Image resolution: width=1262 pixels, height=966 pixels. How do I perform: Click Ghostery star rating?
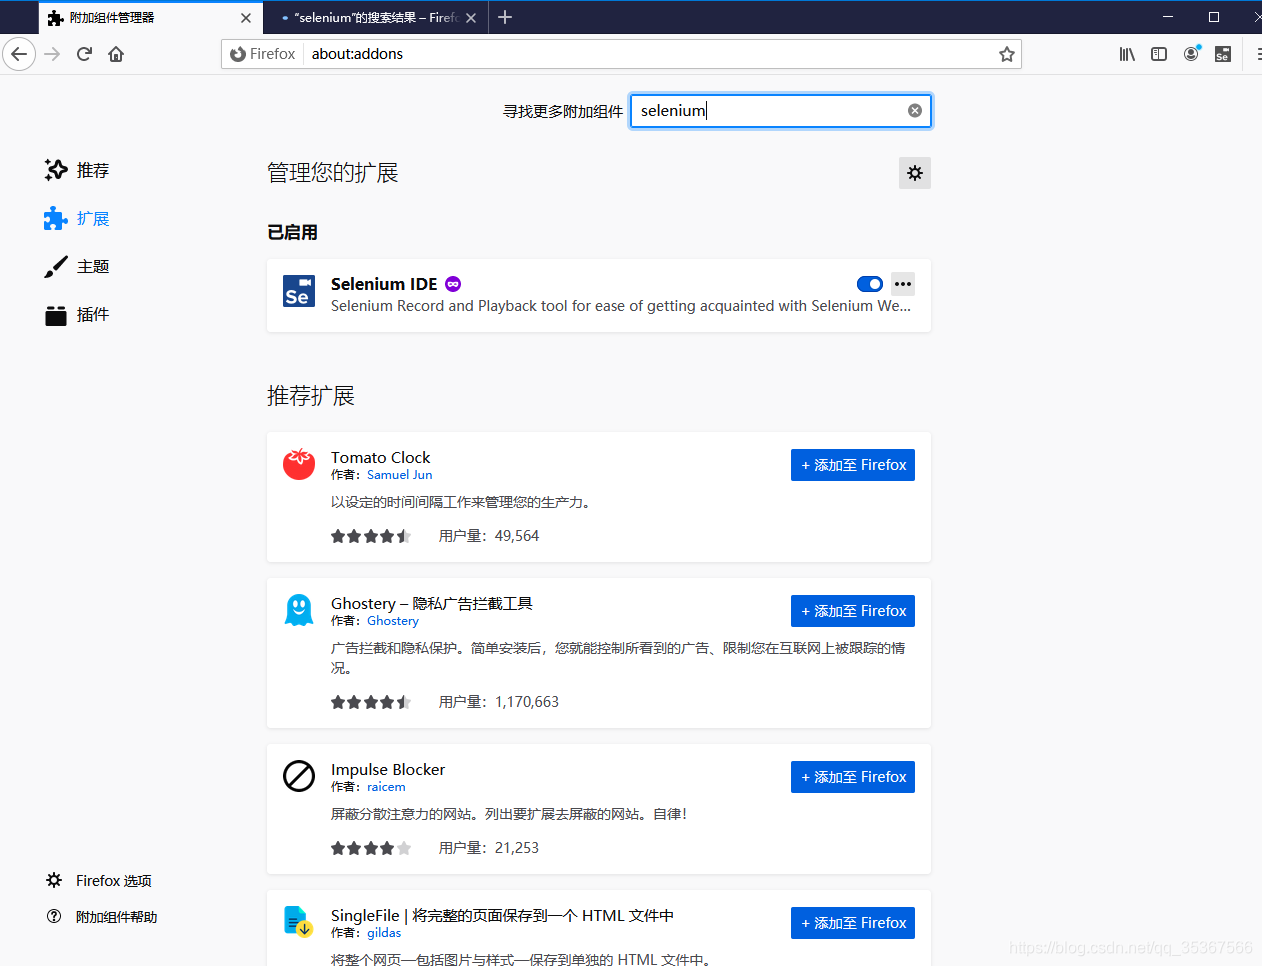(371, 702)
